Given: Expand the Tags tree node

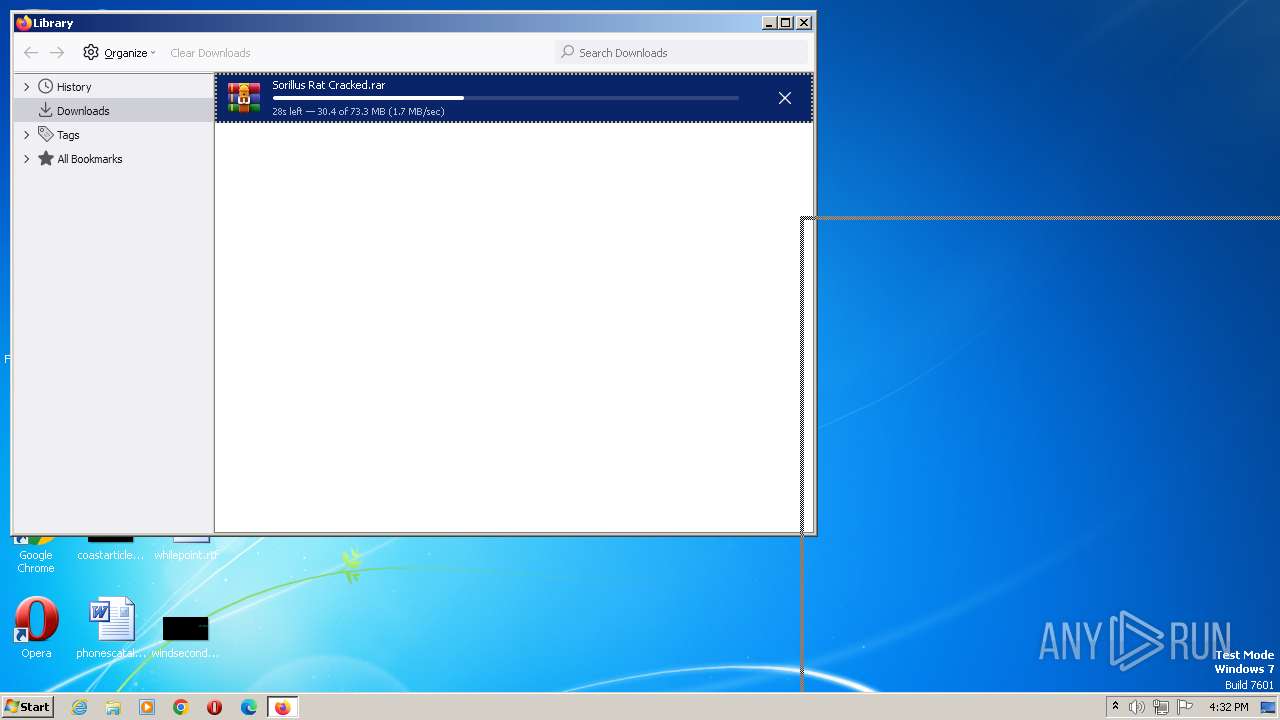Looking at the screenshot, I should tap(27, 135).
